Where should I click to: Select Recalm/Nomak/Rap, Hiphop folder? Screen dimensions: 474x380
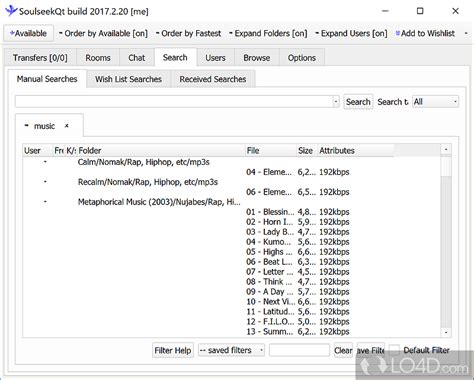[x=148, y=182]
